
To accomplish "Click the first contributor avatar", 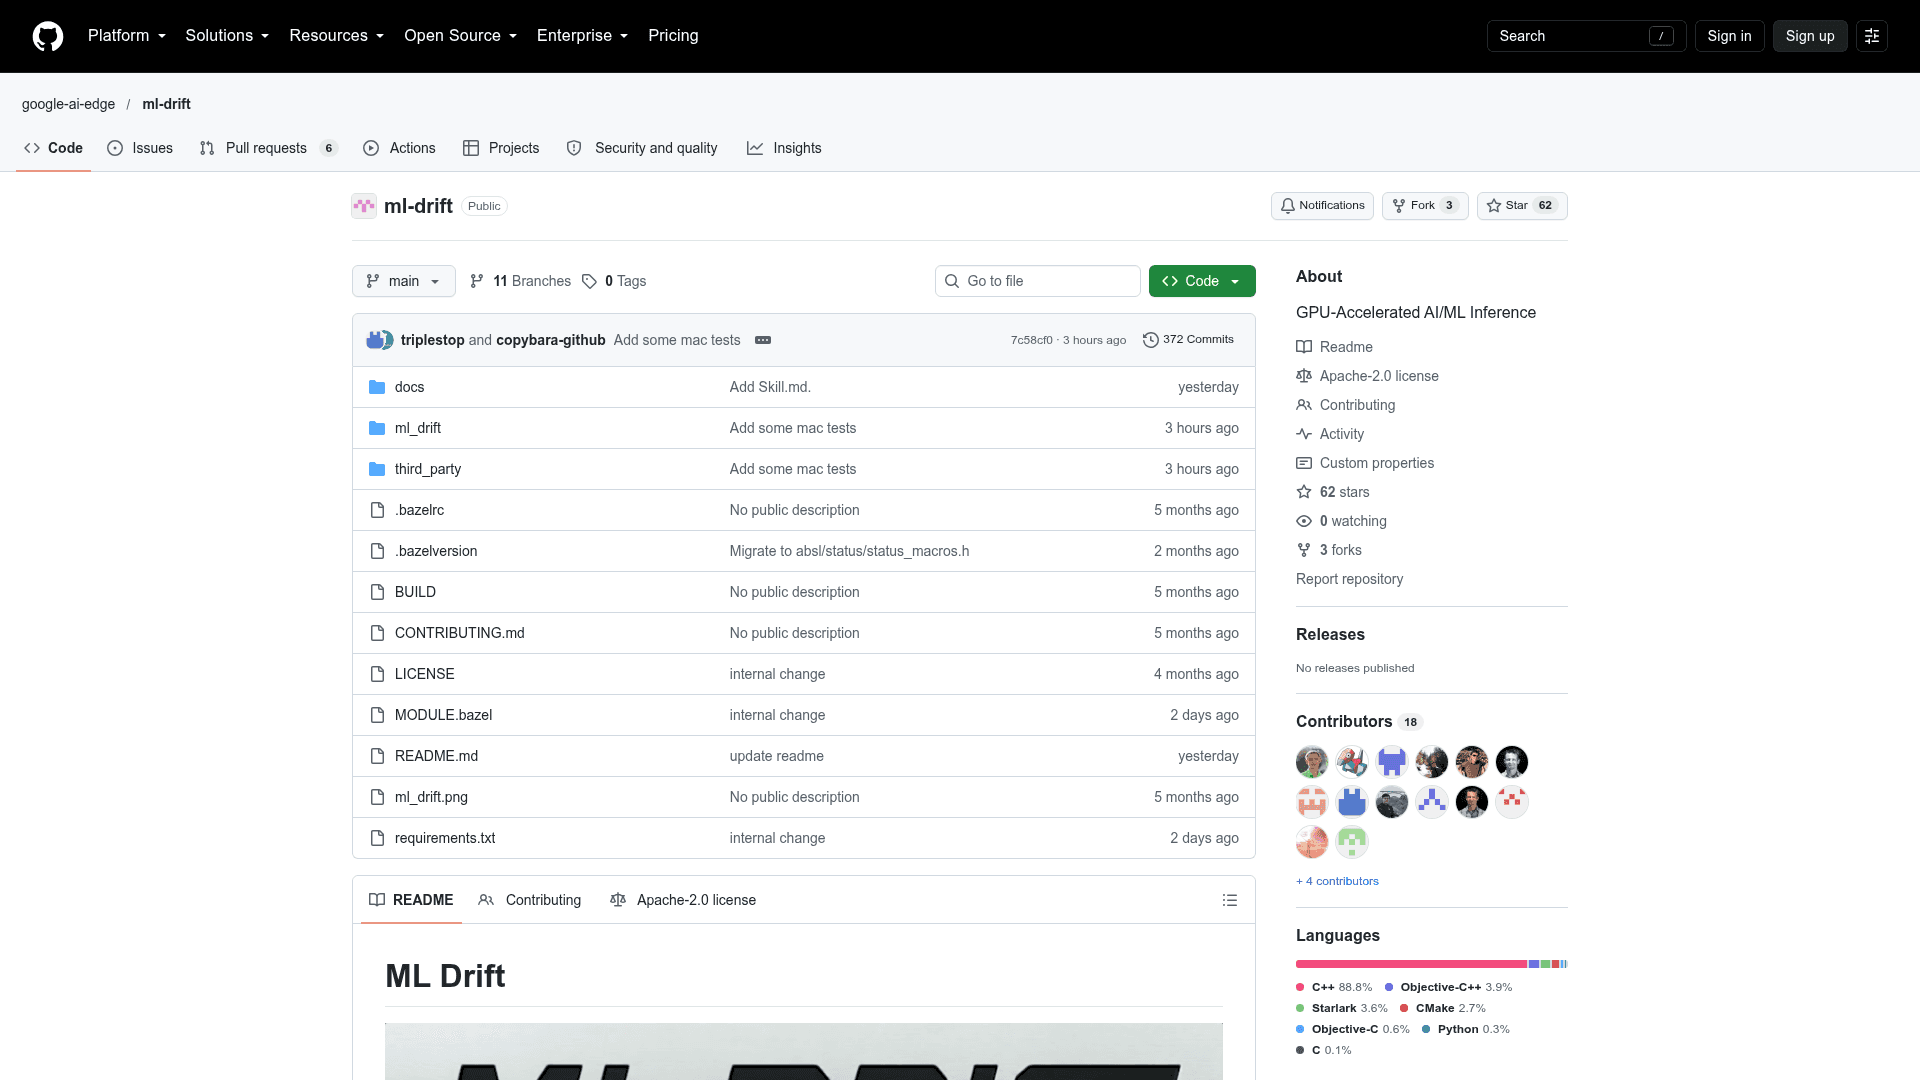I will click(x=1312, y=762).
